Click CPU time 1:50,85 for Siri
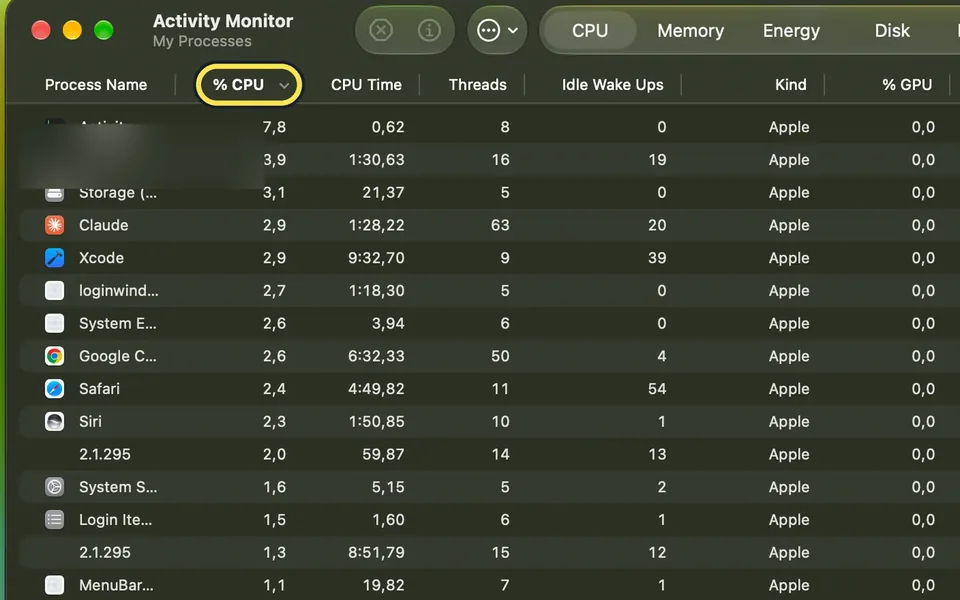 tap(377, 421)
